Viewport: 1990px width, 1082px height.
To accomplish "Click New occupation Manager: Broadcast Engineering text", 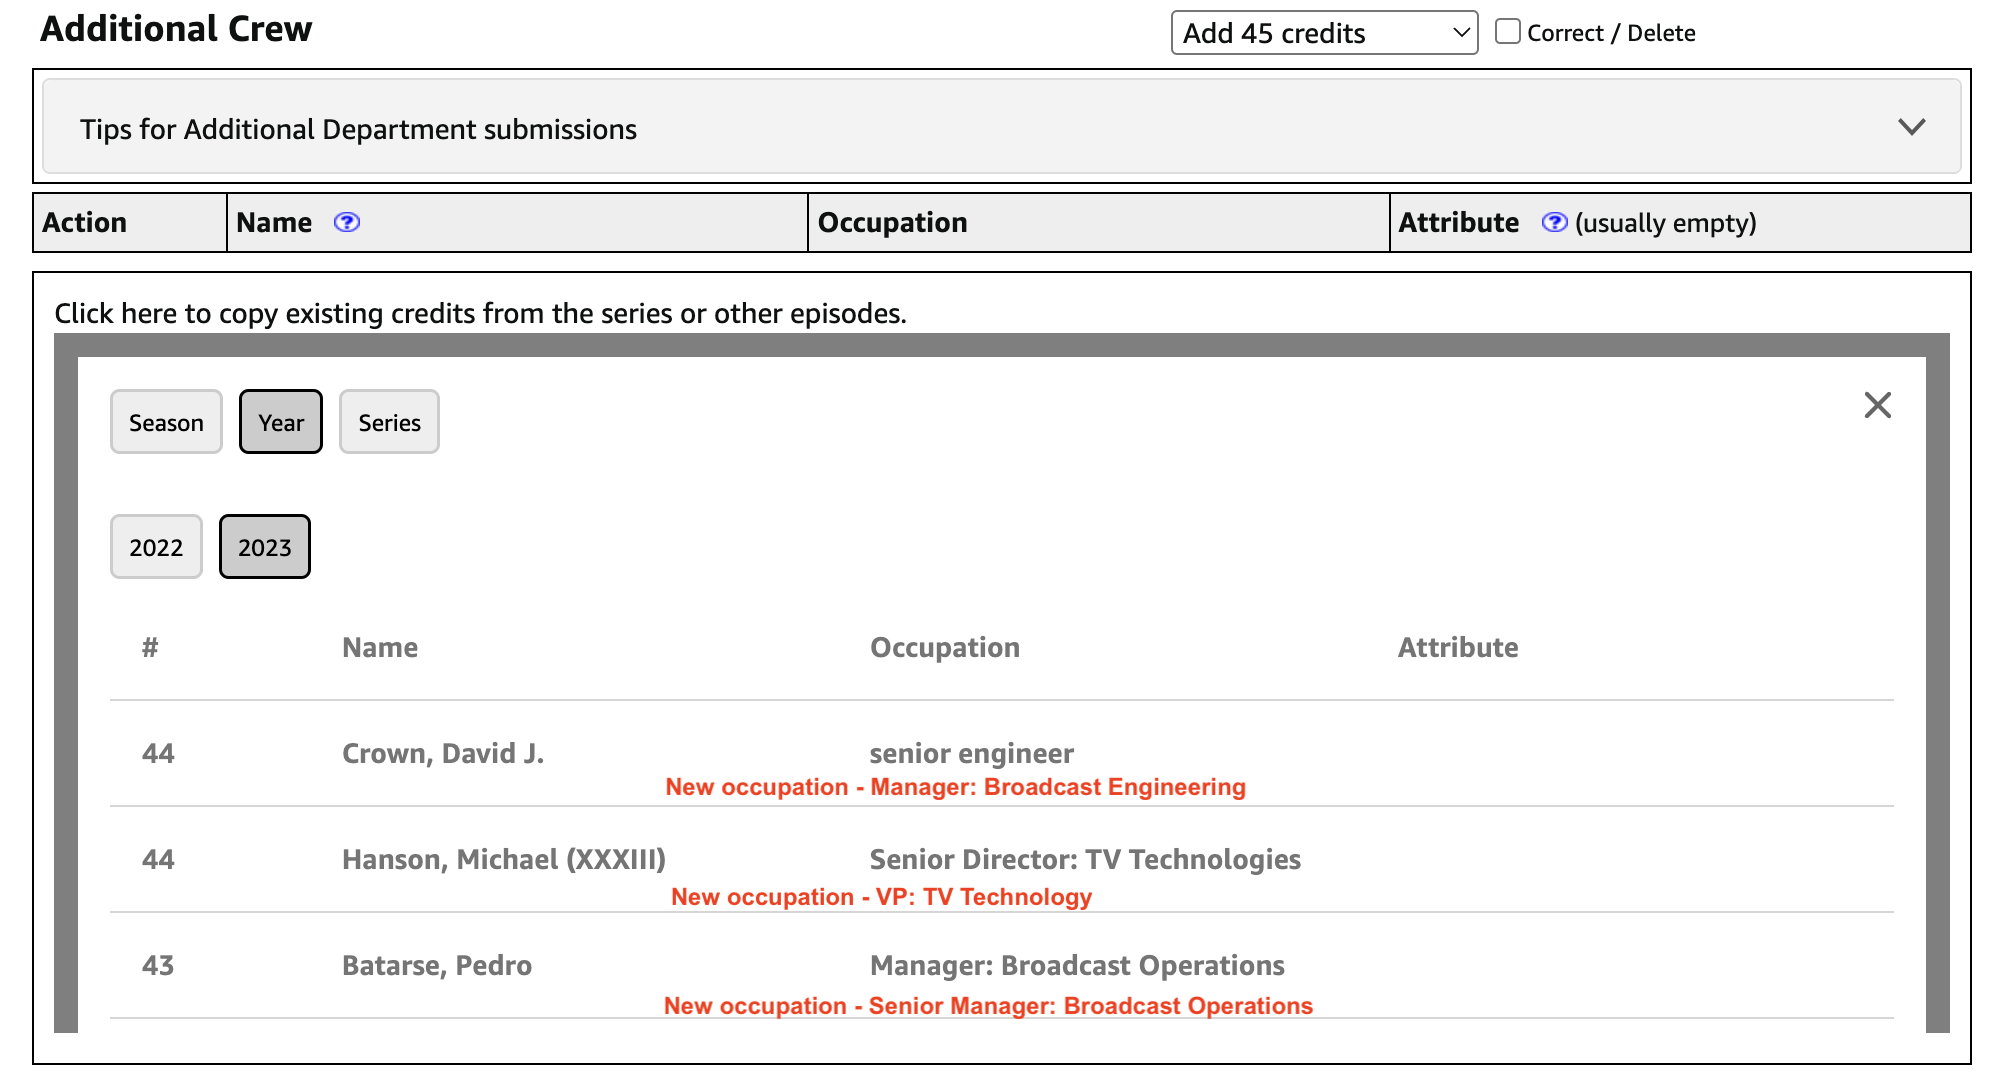I will (955, 787).
